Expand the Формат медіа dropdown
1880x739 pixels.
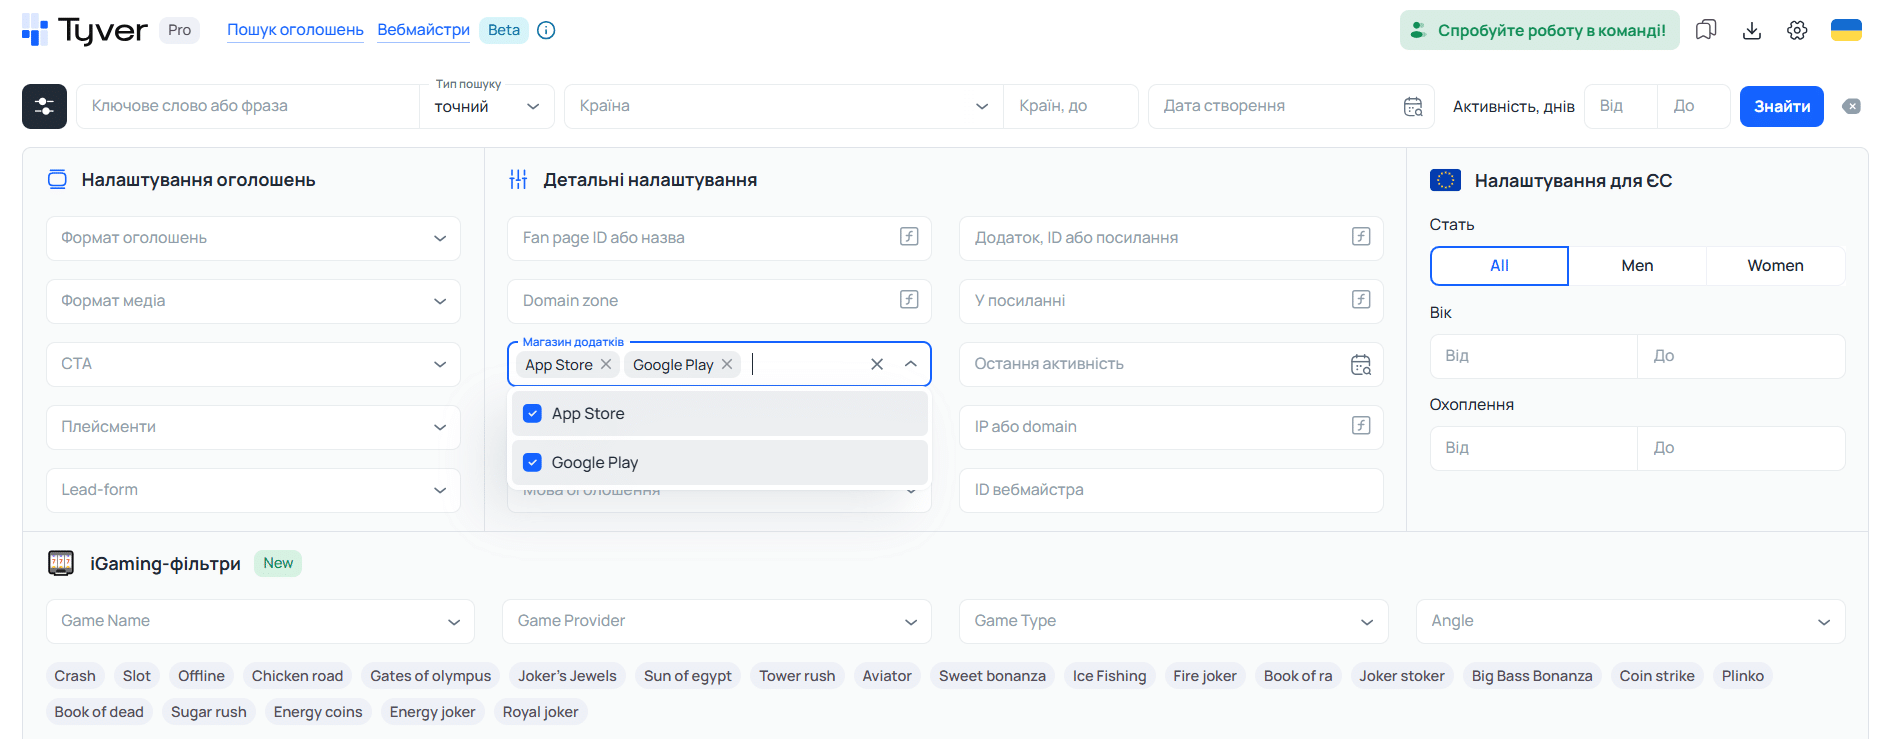pos(253,301)
